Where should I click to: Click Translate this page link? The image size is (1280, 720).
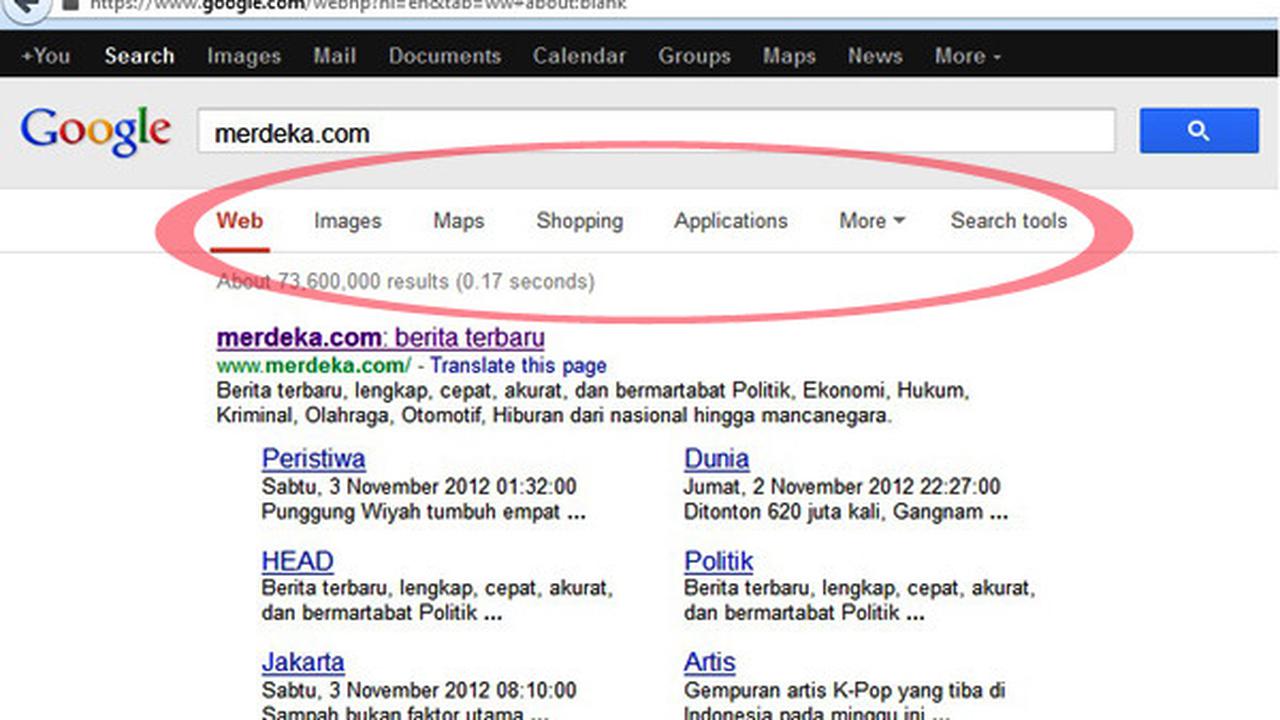(x=519, y=366)
